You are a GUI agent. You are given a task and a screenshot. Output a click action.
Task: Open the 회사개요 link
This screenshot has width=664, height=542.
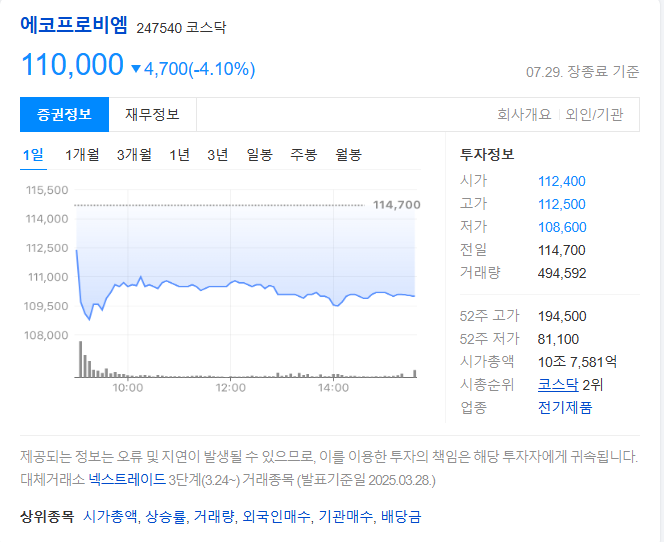click(524, 114)
